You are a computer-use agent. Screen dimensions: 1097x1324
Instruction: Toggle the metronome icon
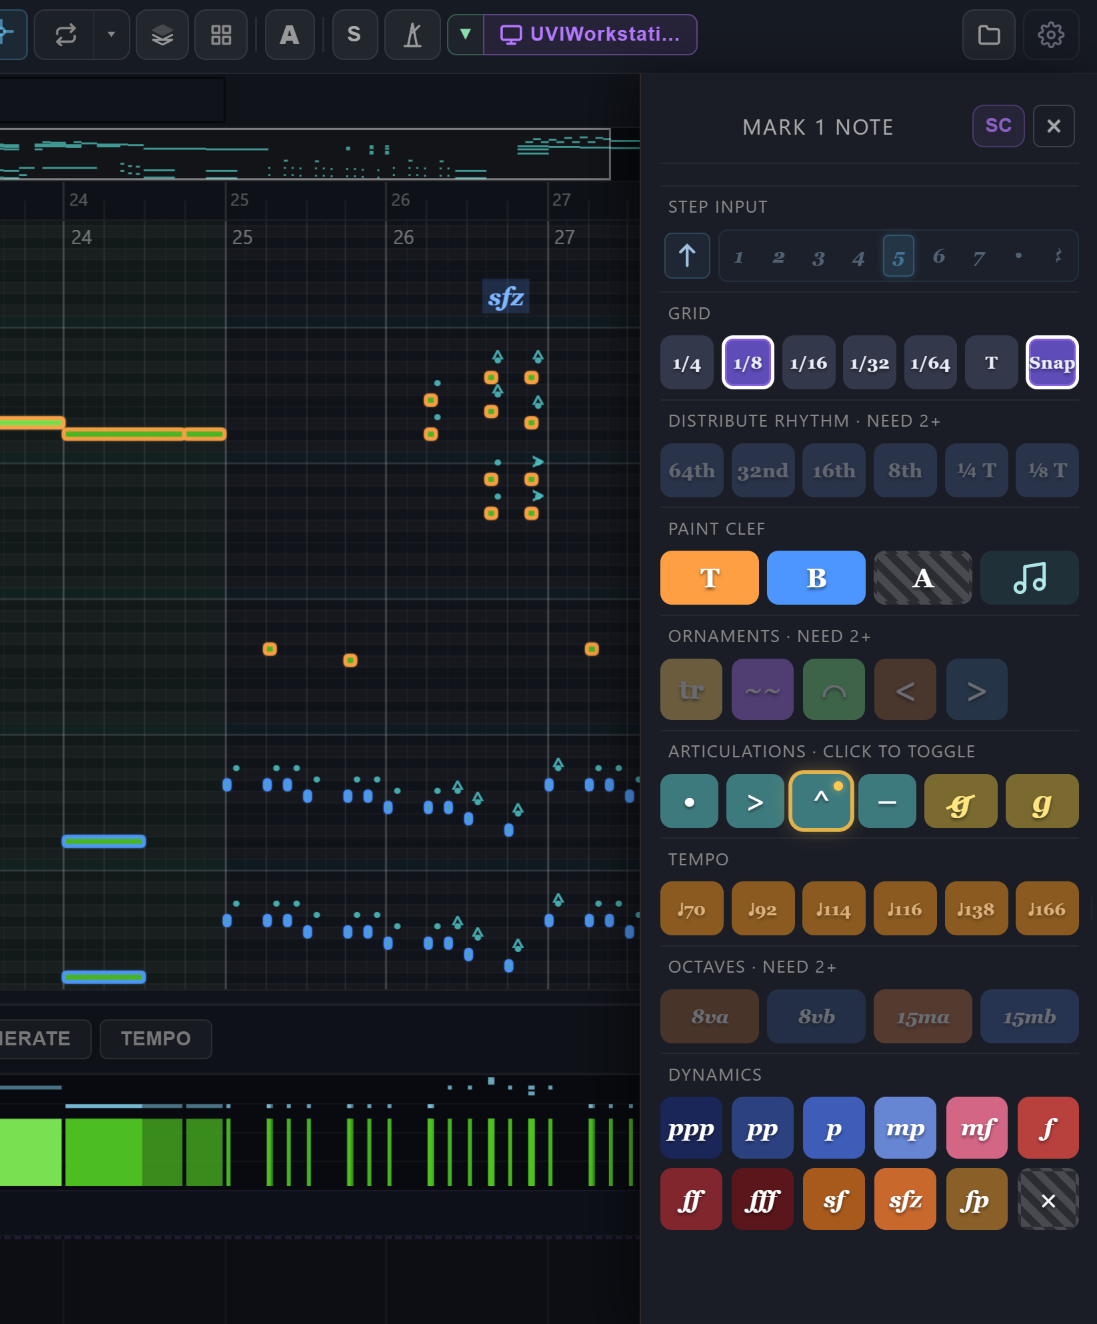click(412, 35)
